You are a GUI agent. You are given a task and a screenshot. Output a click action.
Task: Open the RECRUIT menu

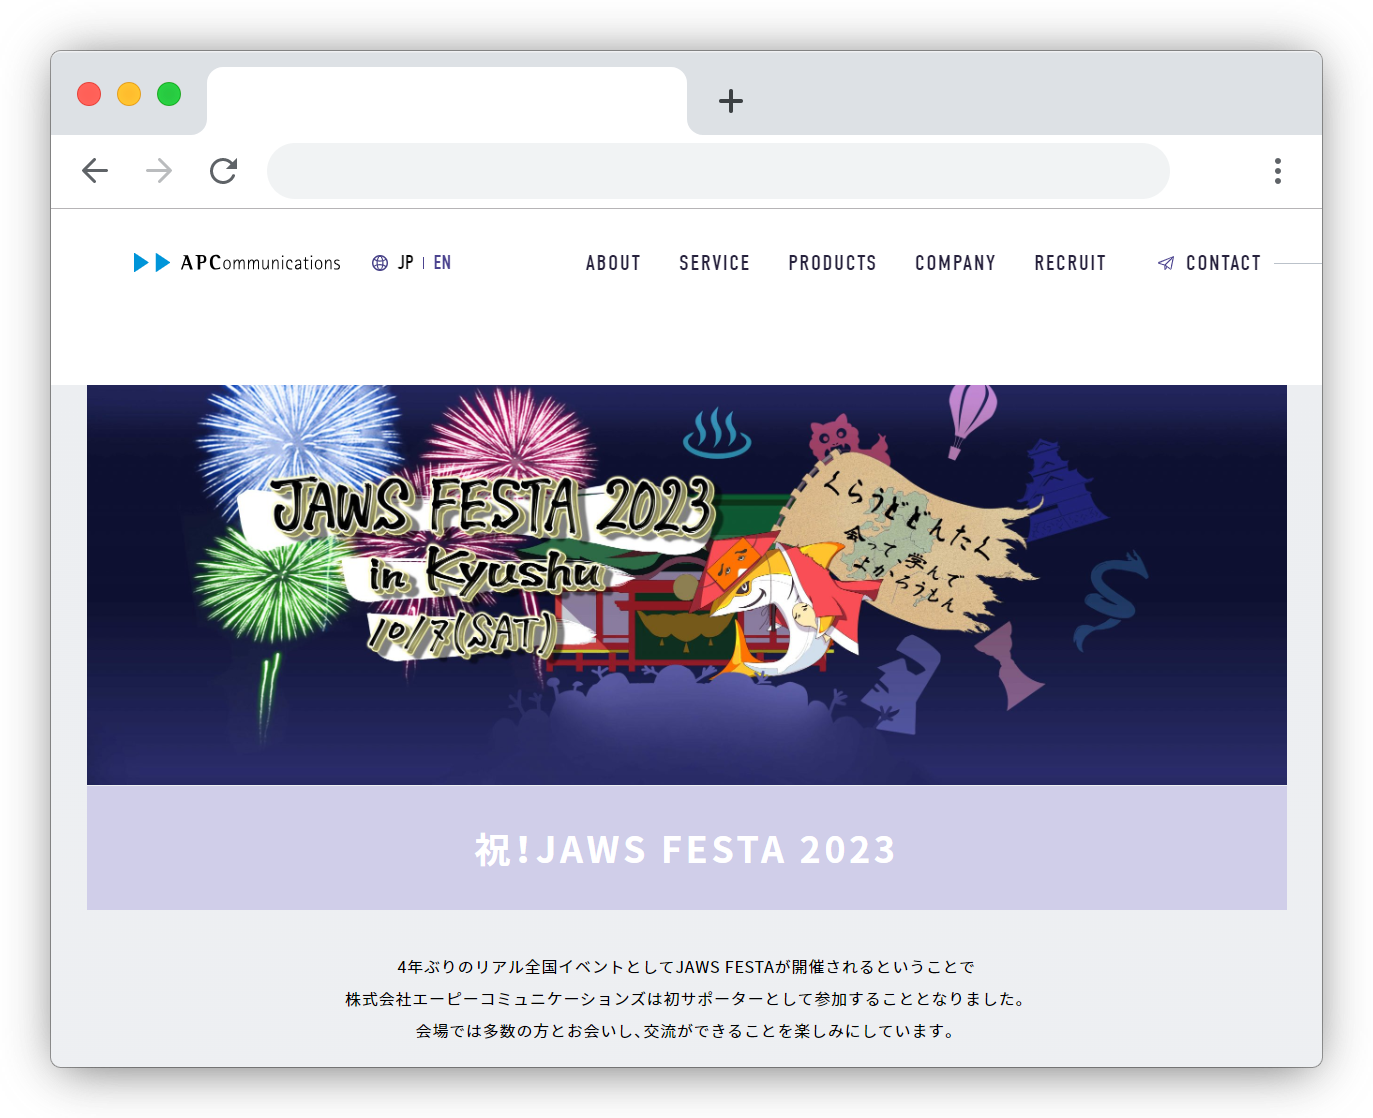coord(1070,263)
